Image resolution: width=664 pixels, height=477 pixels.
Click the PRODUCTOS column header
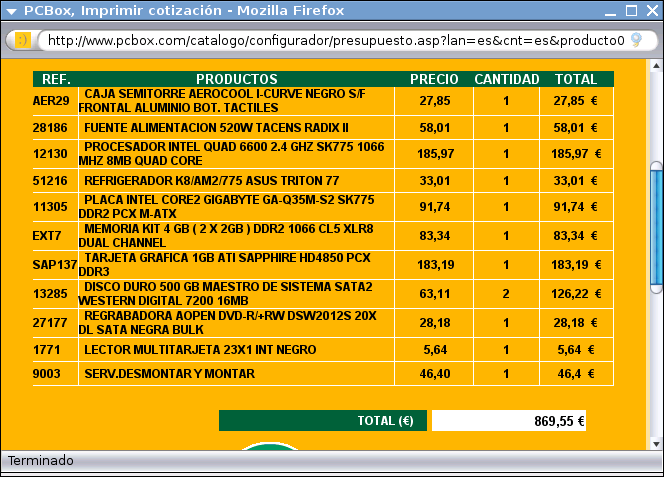point(237,79)
